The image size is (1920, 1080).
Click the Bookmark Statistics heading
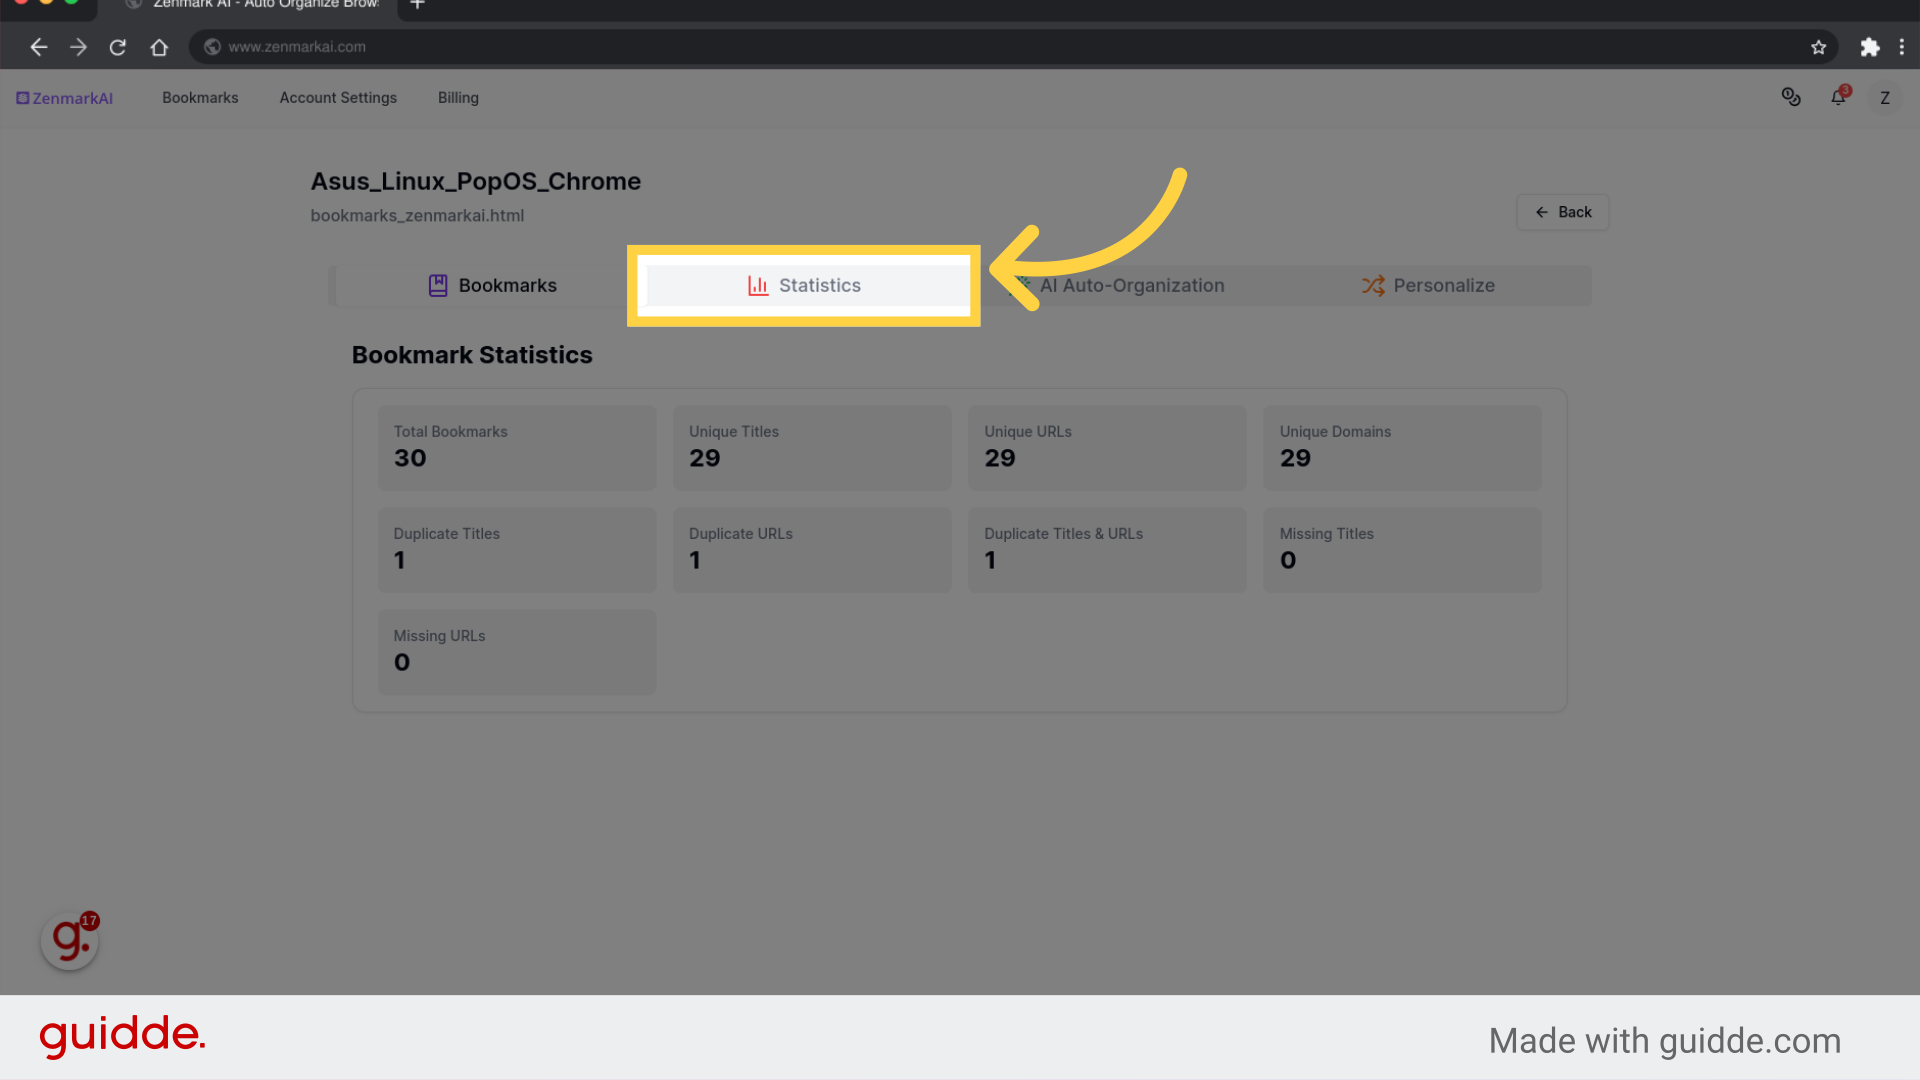pos(472,355)
